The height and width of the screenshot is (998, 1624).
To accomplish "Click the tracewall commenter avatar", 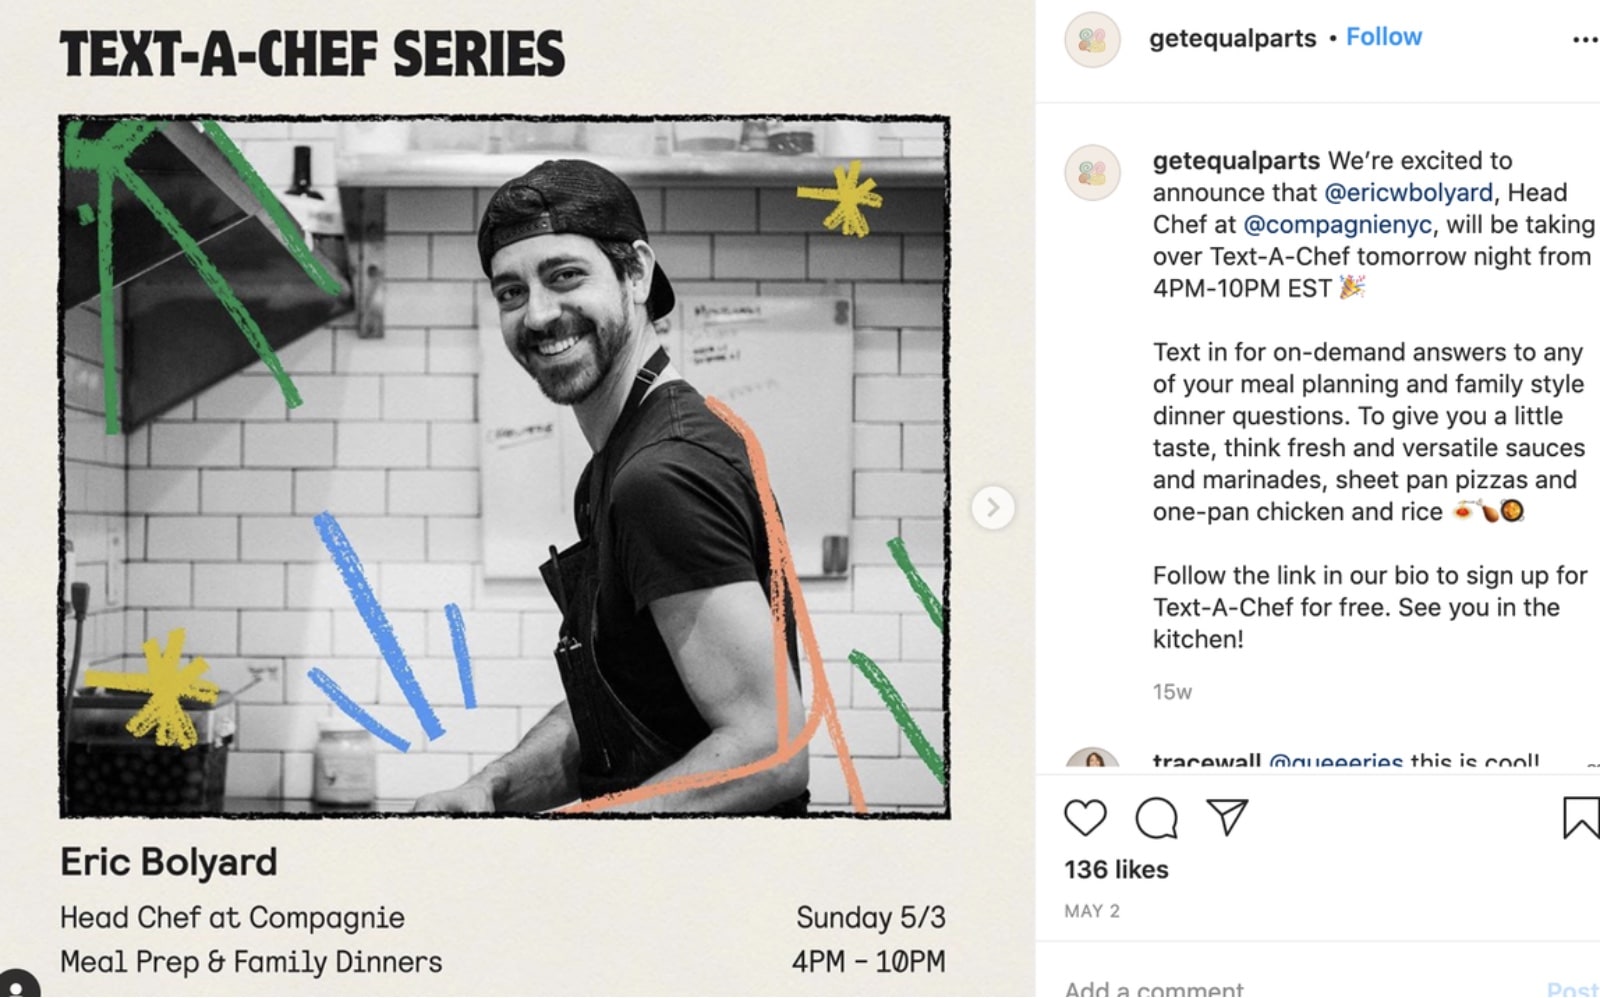I will (1092, 759).
